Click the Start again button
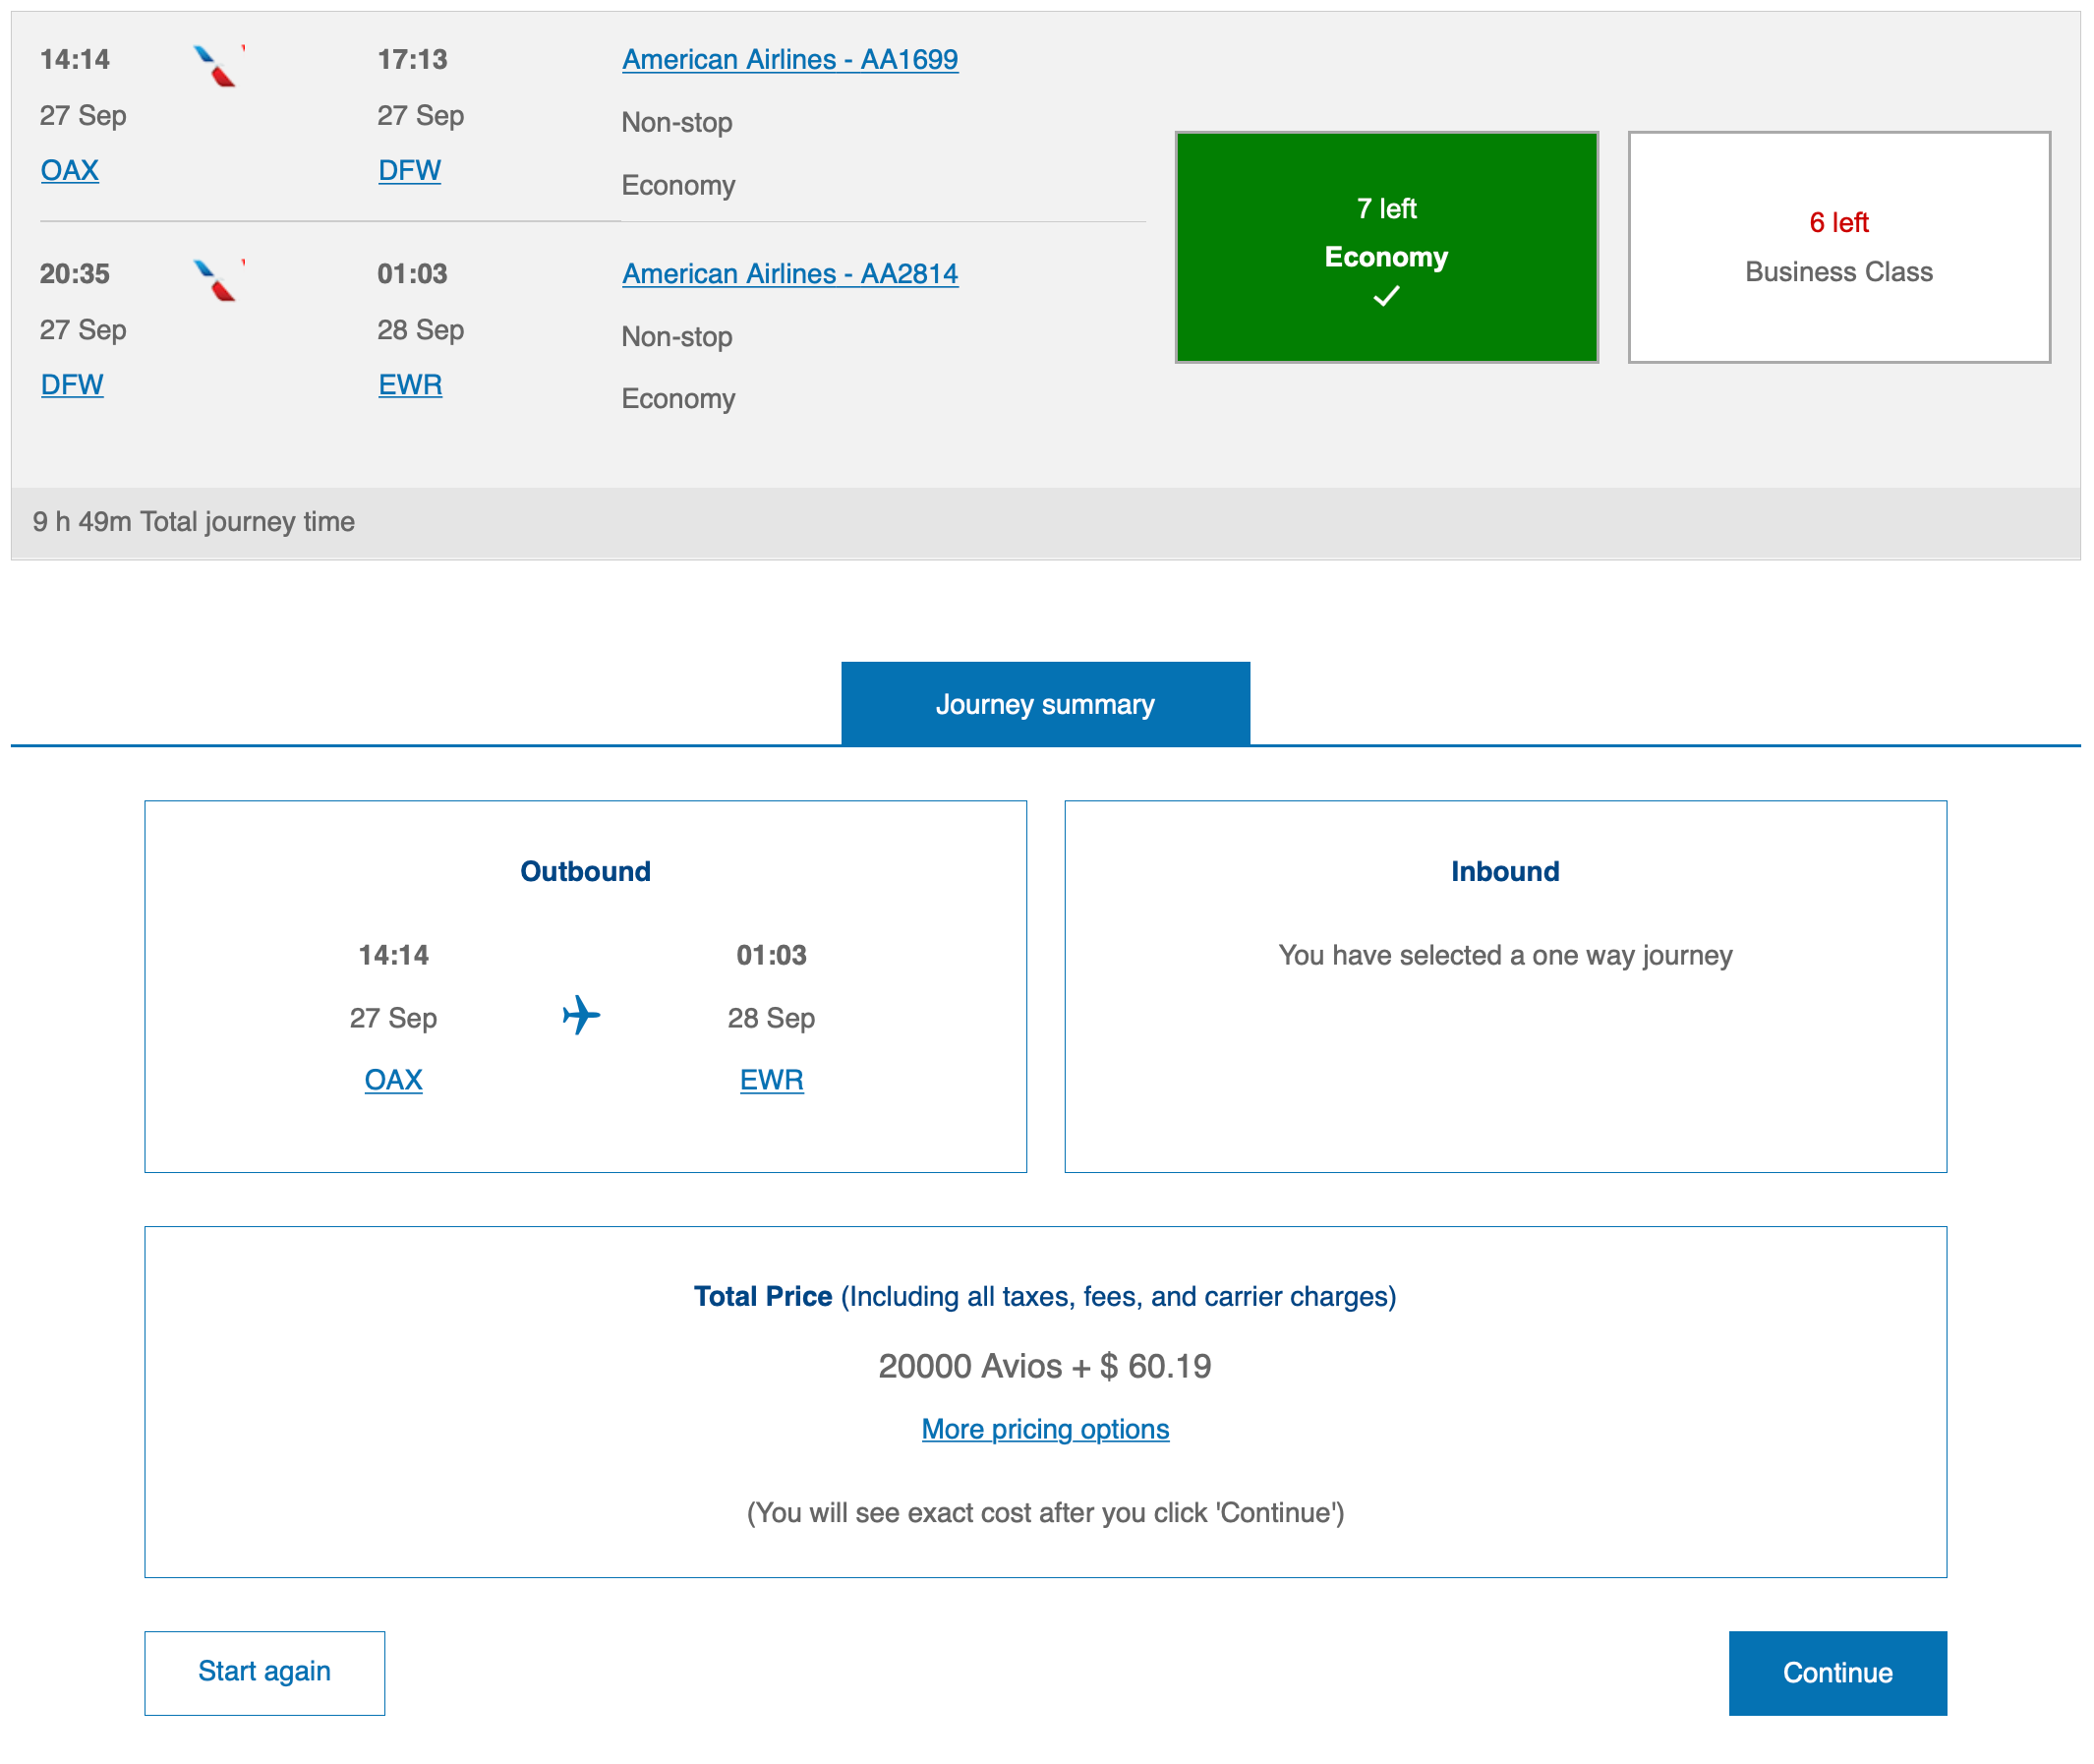Viewport: 2094px width, 1764px height. tap(265, 1674)
